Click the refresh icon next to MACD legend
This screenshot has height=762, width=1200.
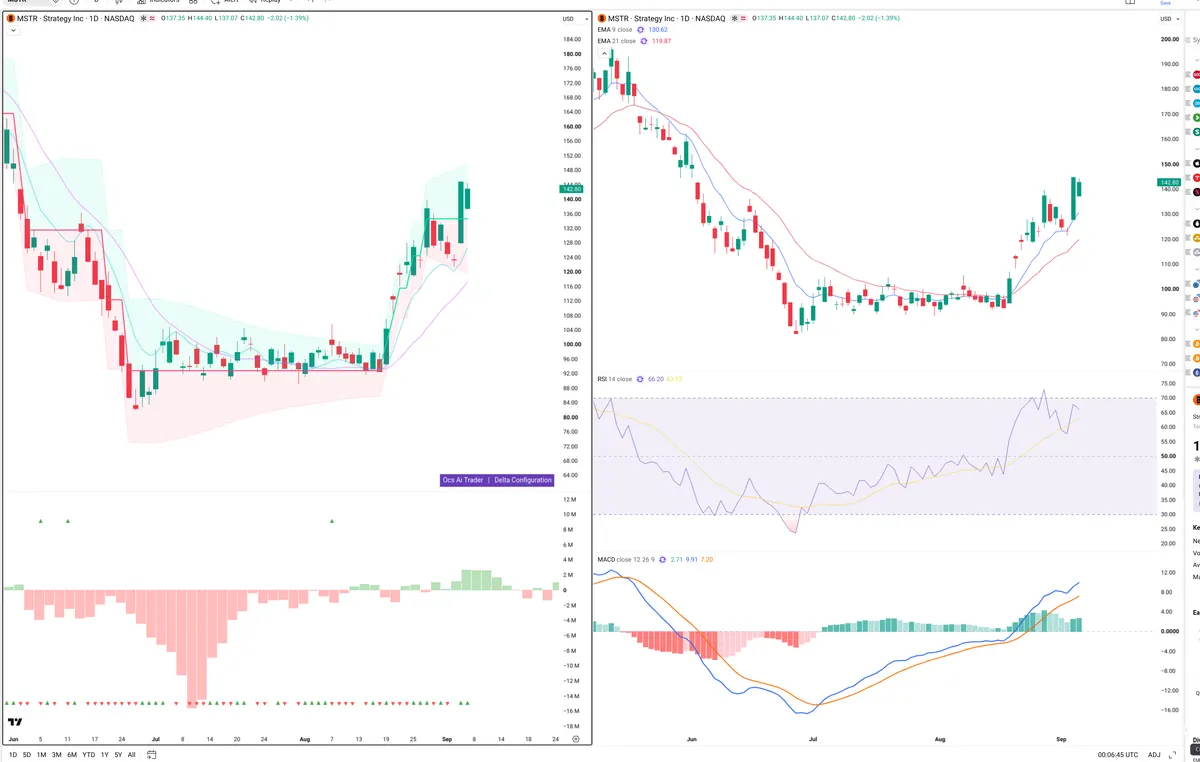coord(665,559)
